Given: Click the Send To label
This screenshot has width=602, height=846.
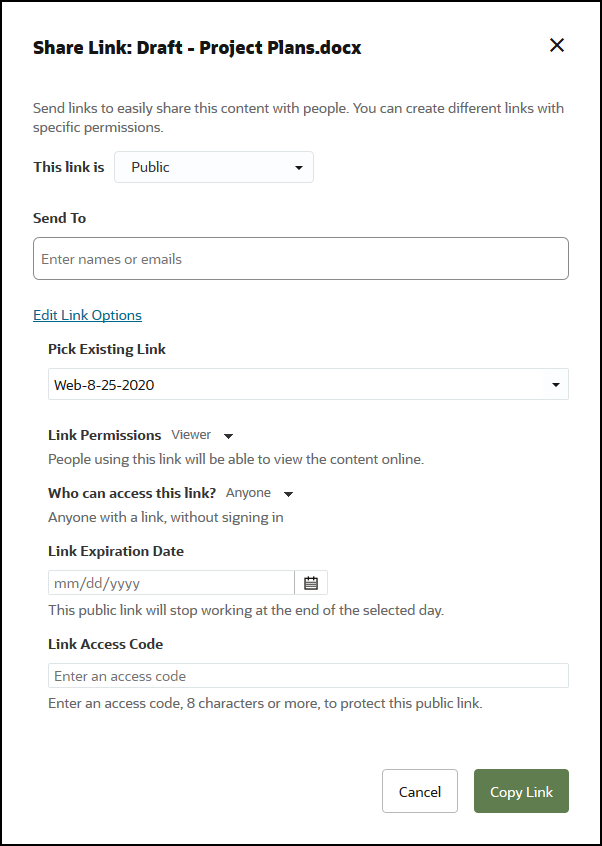Looking at the screenshot, I should tap(60, 218).
